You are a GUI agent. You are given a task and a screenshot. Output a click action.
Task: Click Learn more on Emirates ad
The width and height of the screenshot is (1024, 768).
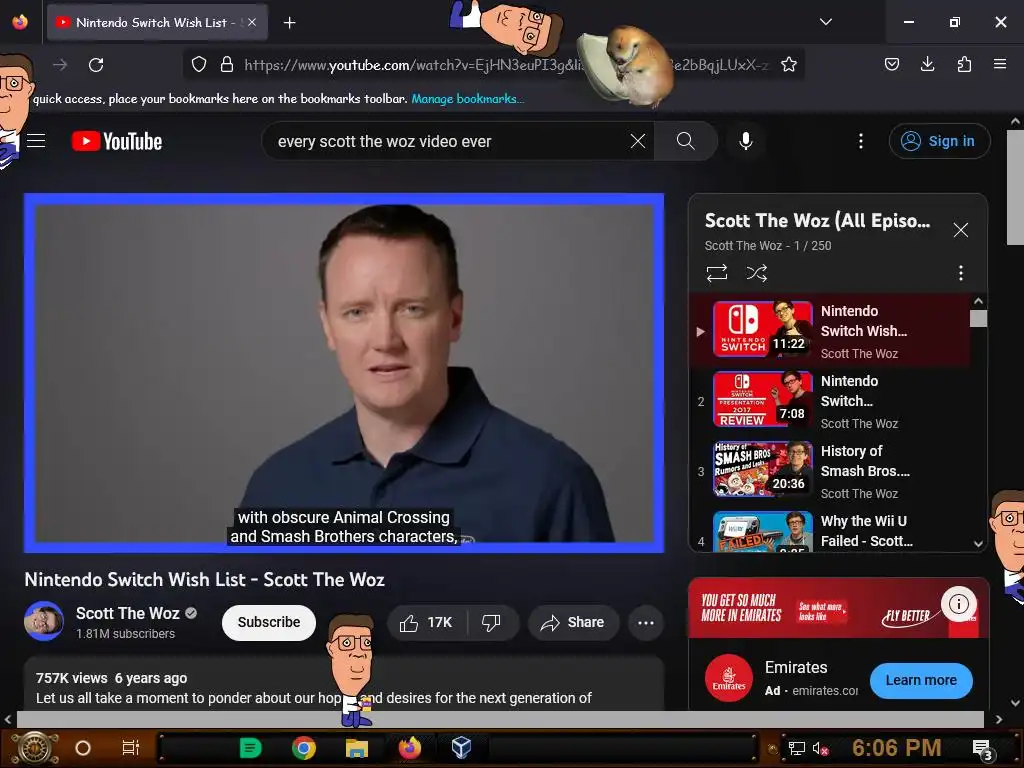tap(921, 680)
